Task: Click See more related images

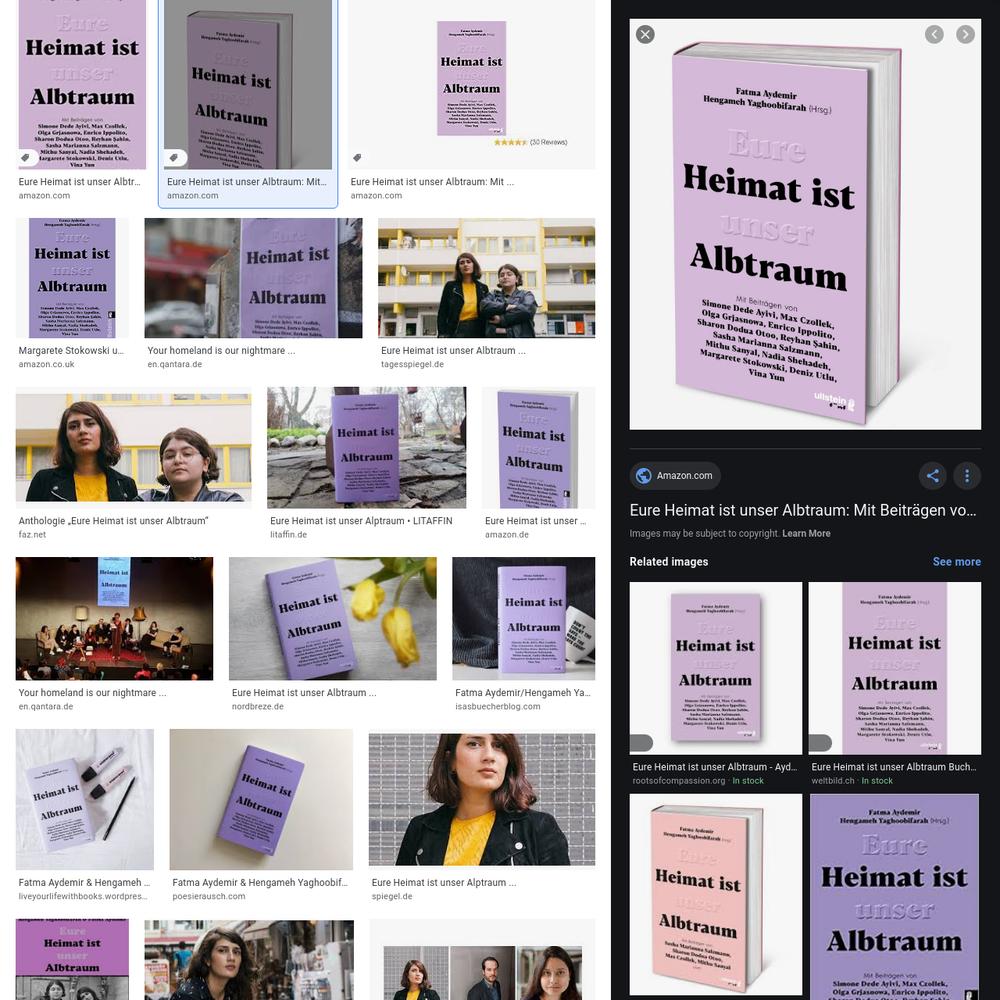Action: pos(957,562)
